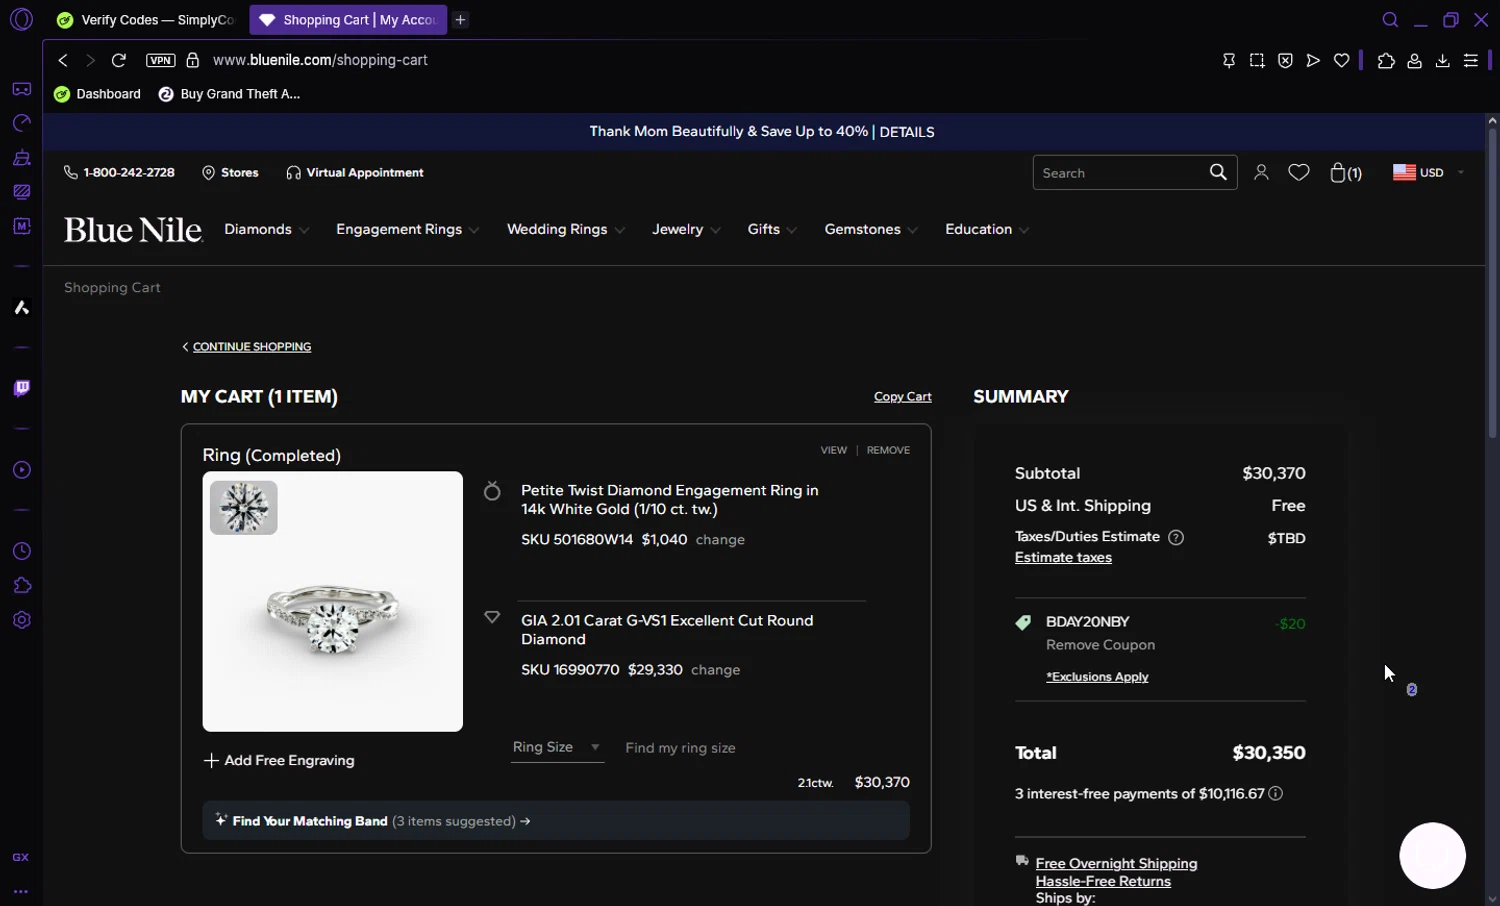Expand the Education menu

987,229
